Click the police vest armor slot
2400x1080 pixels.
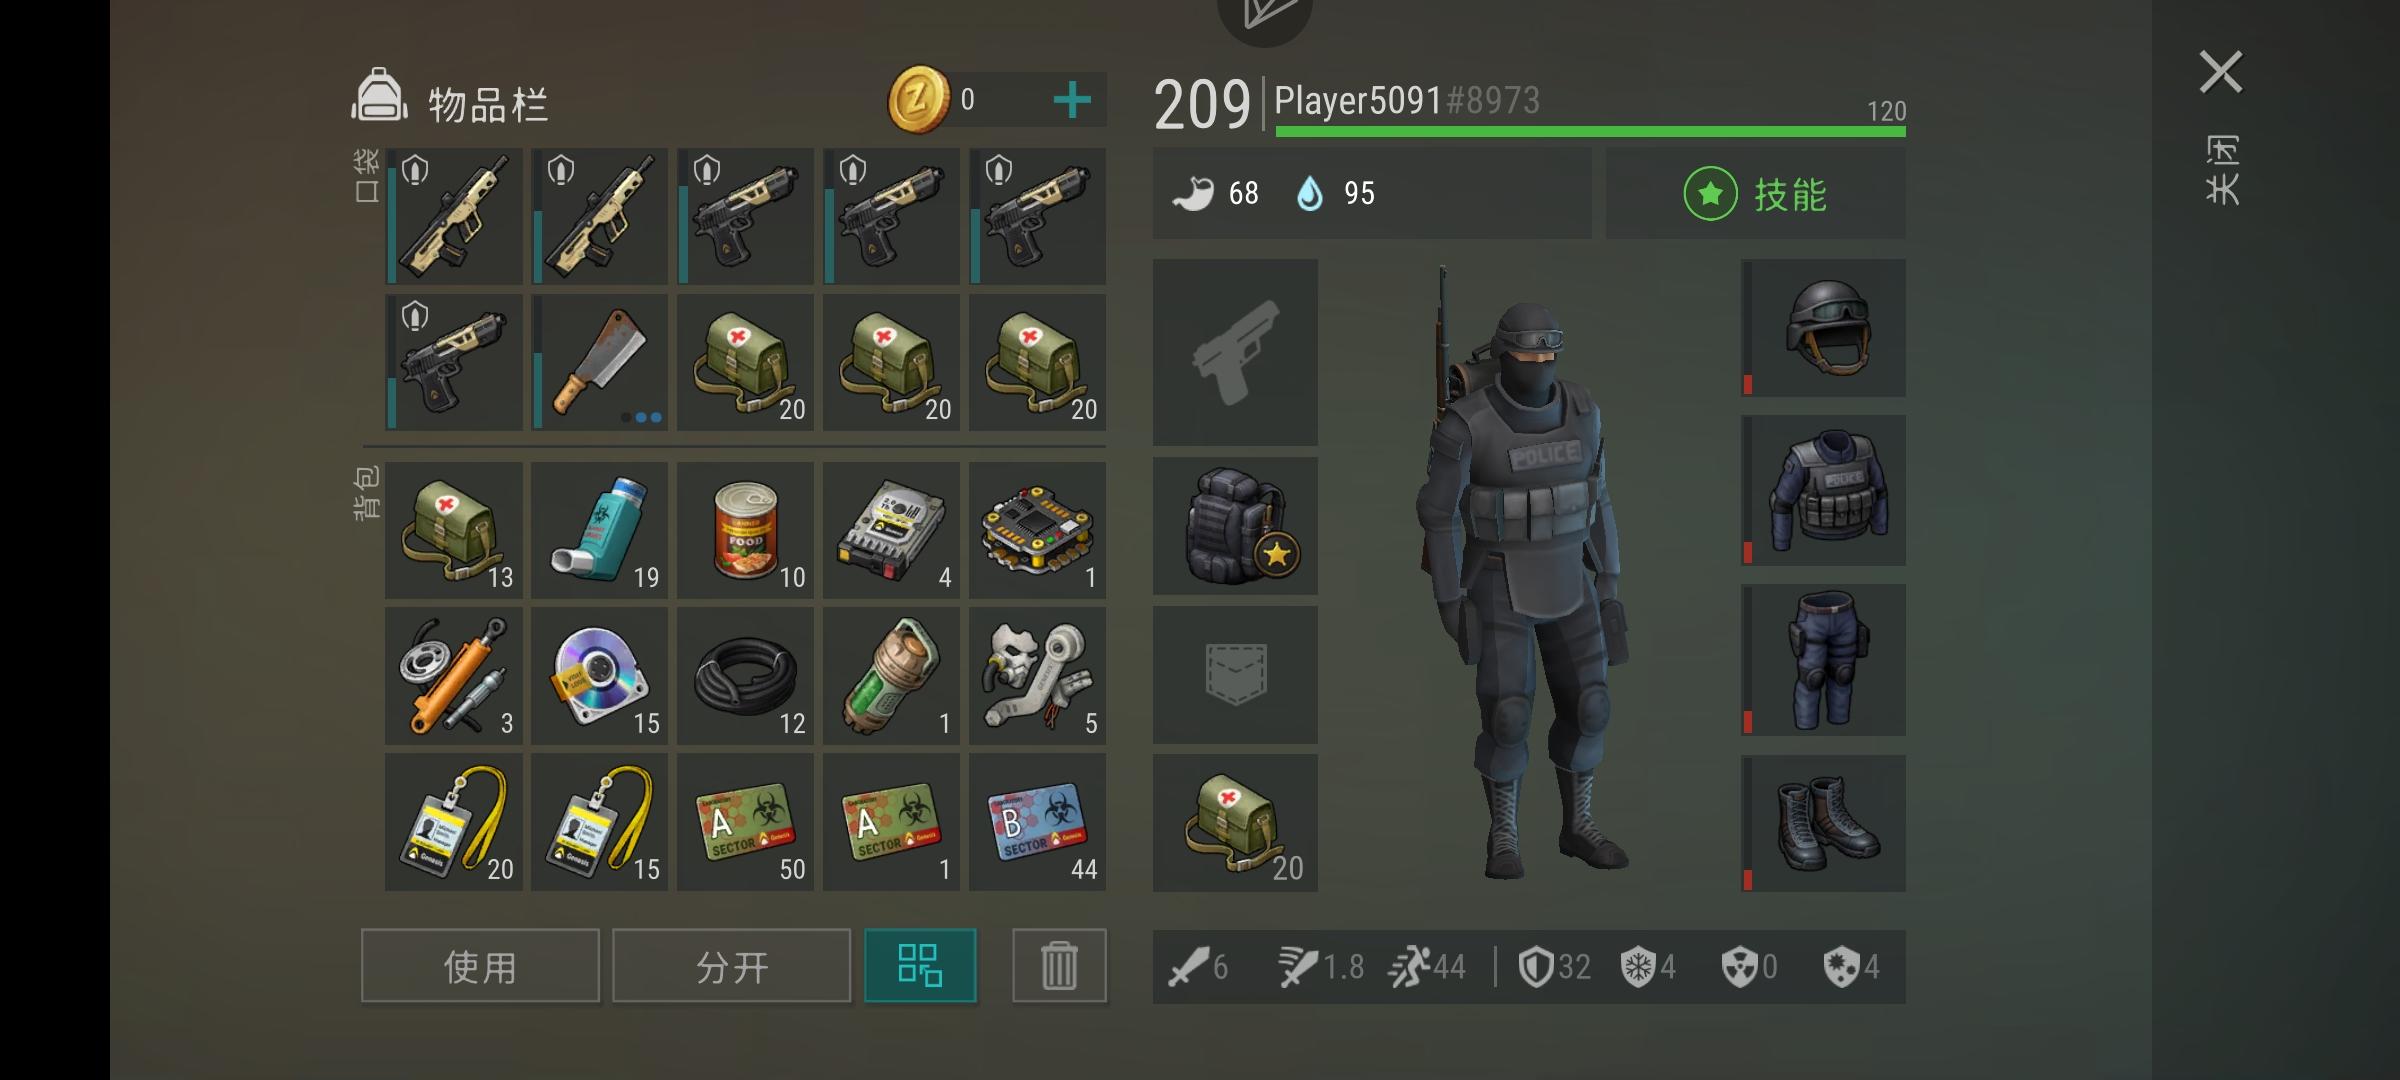click(1824, 491)
